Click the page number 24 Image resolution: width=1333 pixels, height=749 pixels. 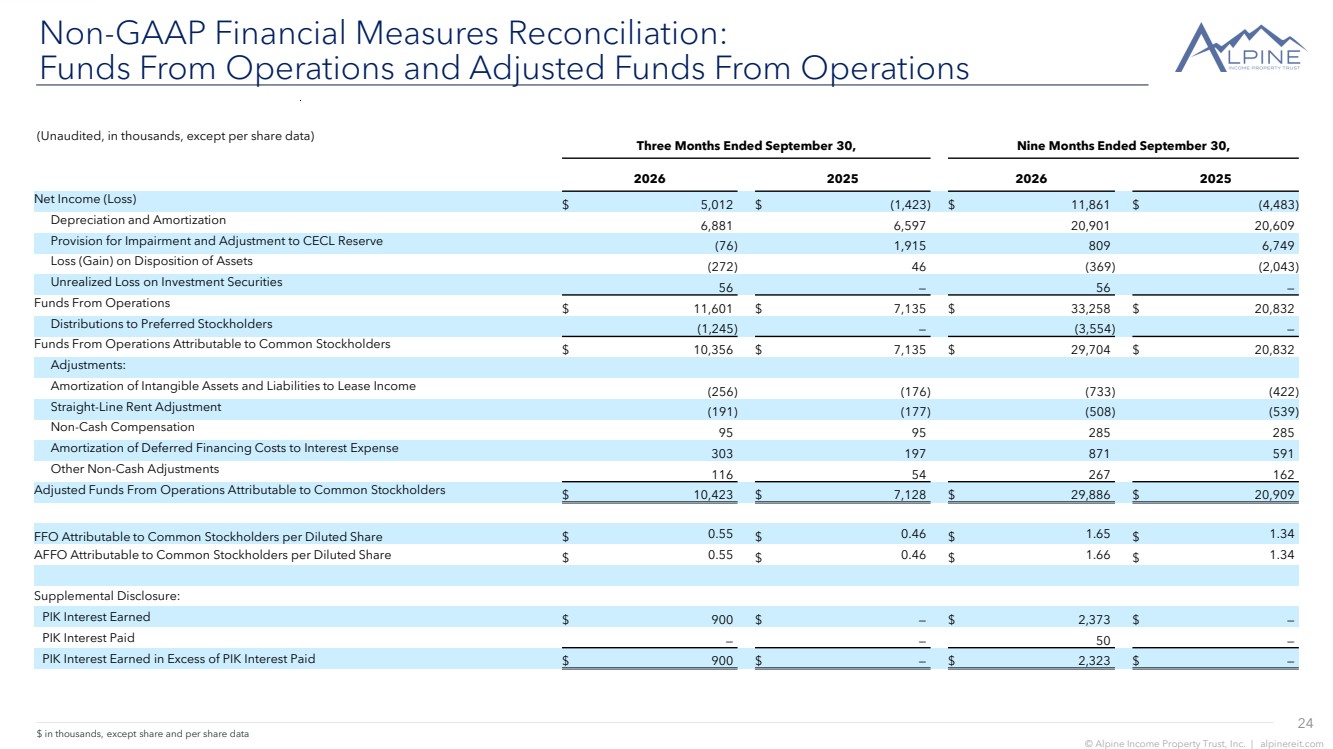1305,723
